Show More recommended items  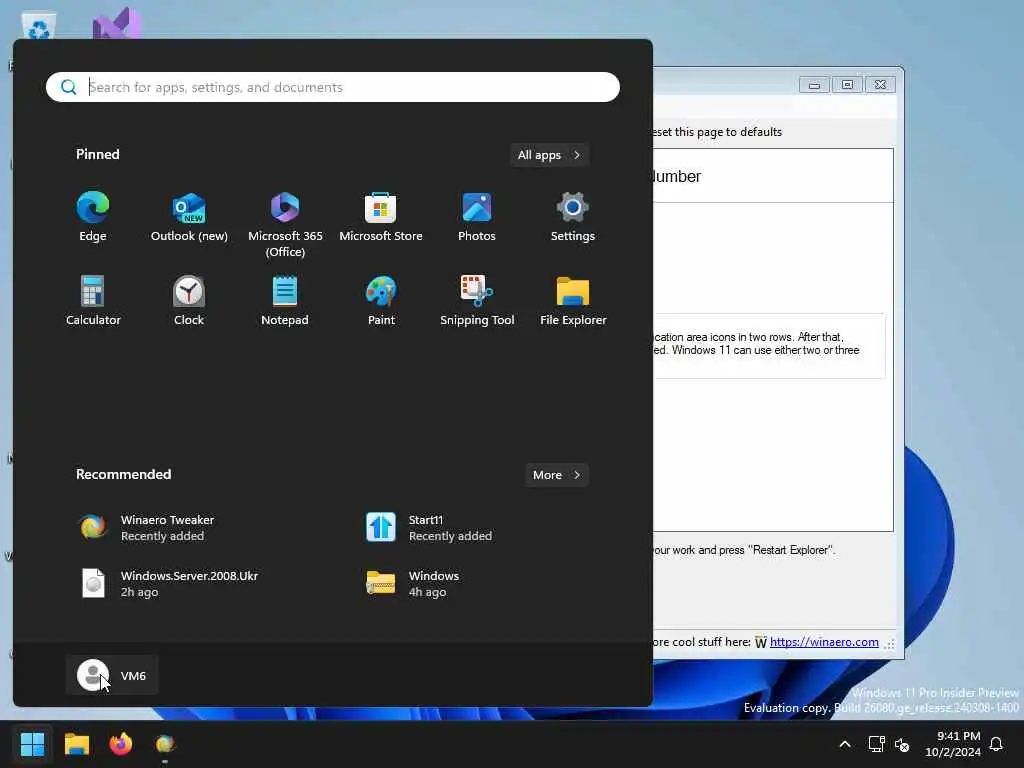[556, 475]
